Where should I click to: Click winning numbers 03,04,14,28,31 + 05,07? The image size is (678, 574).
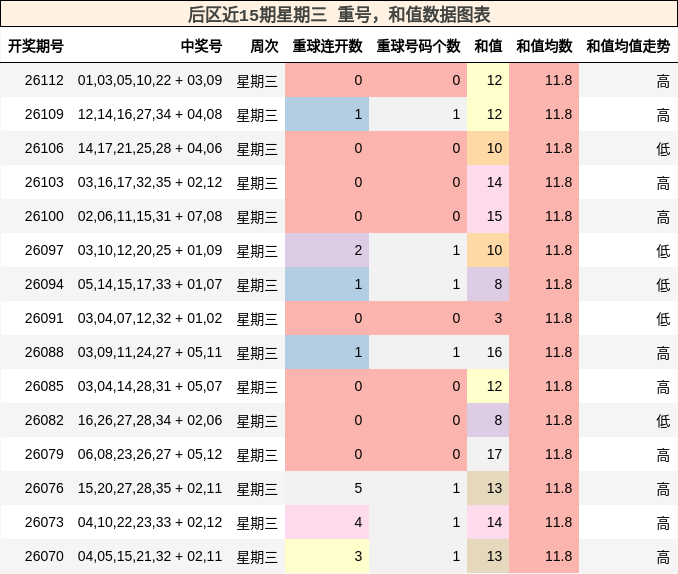150,386
